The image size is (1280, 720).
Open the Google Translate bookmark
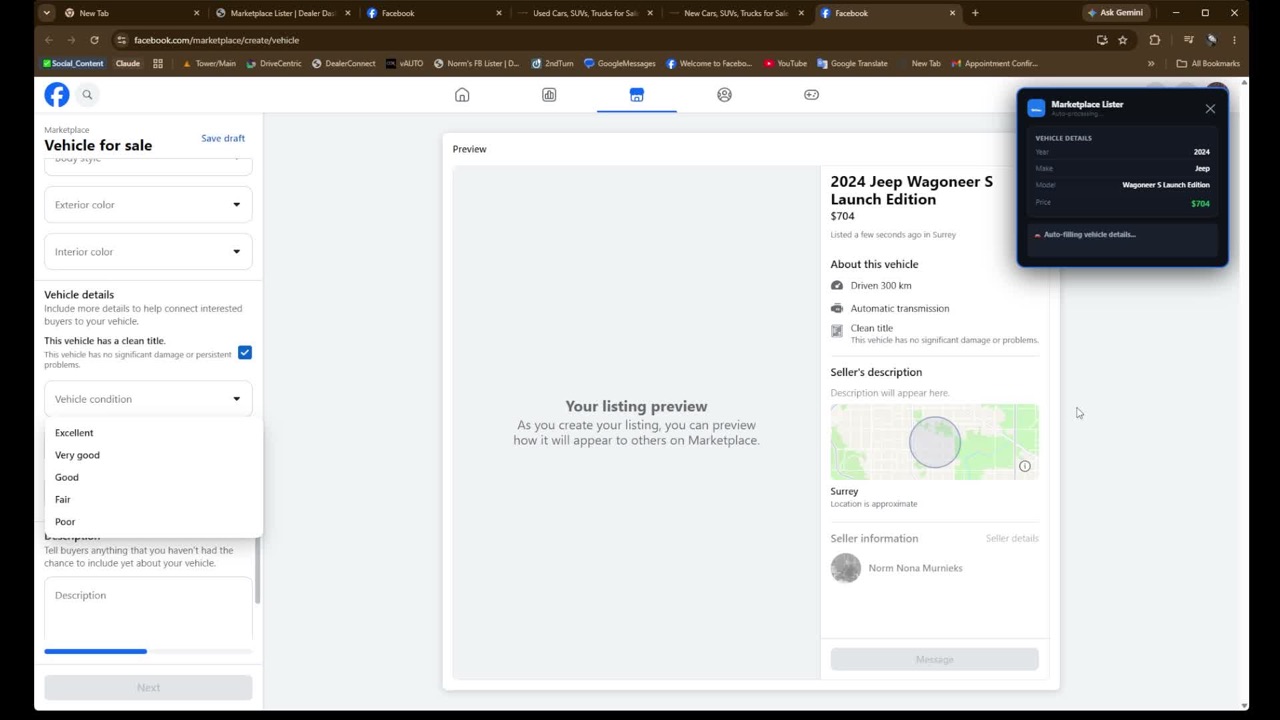[852, 63]
